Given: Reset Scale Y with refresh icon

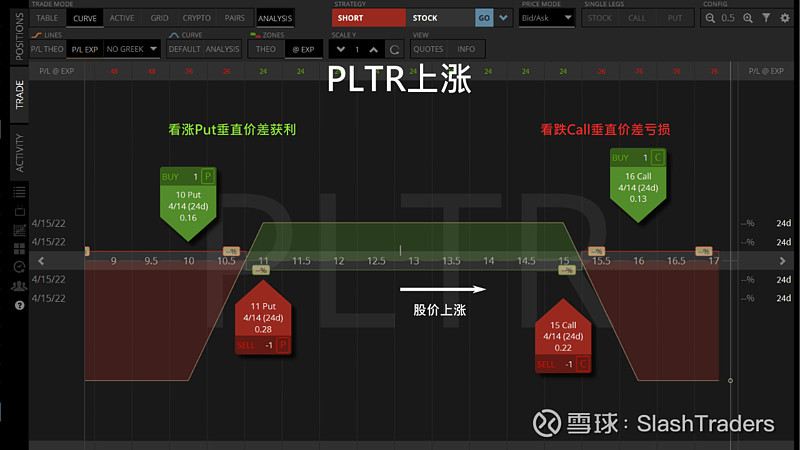Looking at the screenshot, I should point(394,49).
